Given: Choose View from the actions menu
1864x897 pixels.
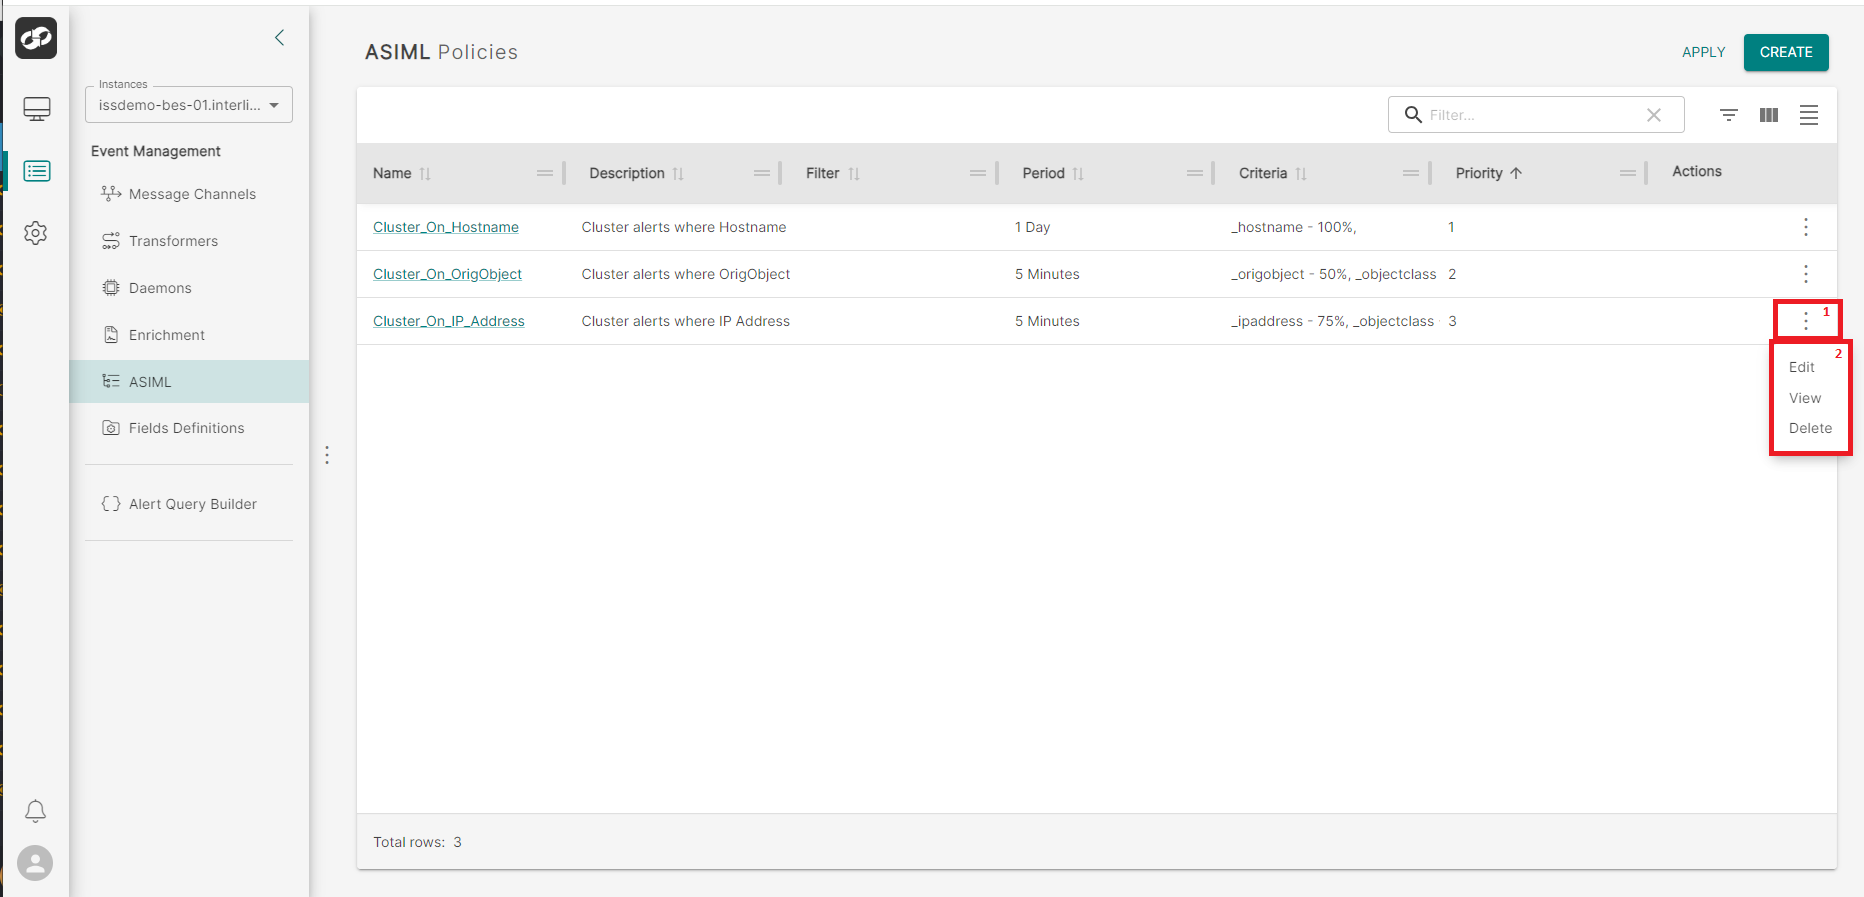Looking at the screenshot, I should pyautogui.click(x=1805, y=398).
